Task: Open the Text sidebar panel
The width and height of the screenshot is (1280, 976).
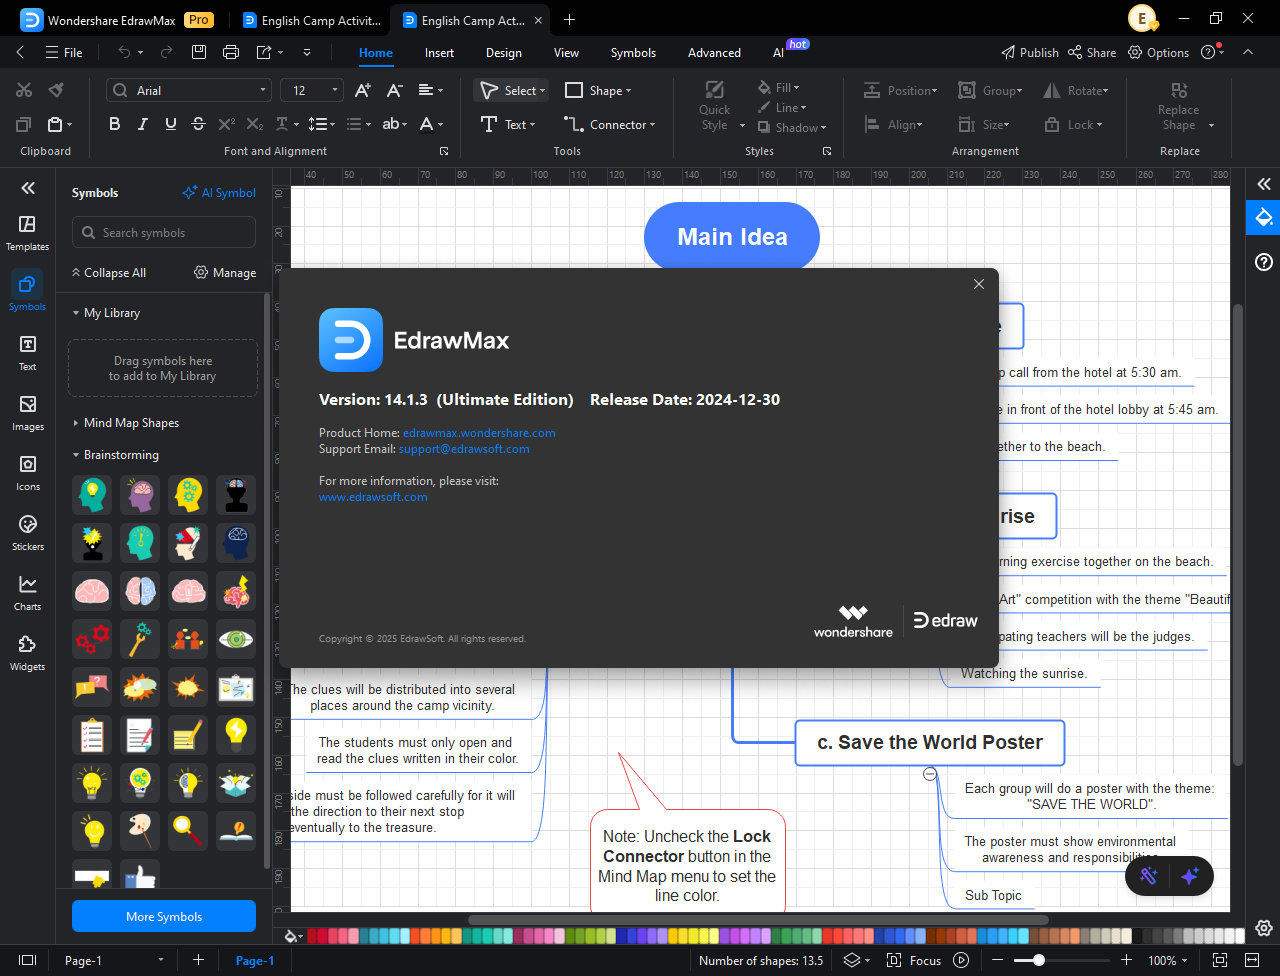Action: pyautogui.click(x=27, y=353)
